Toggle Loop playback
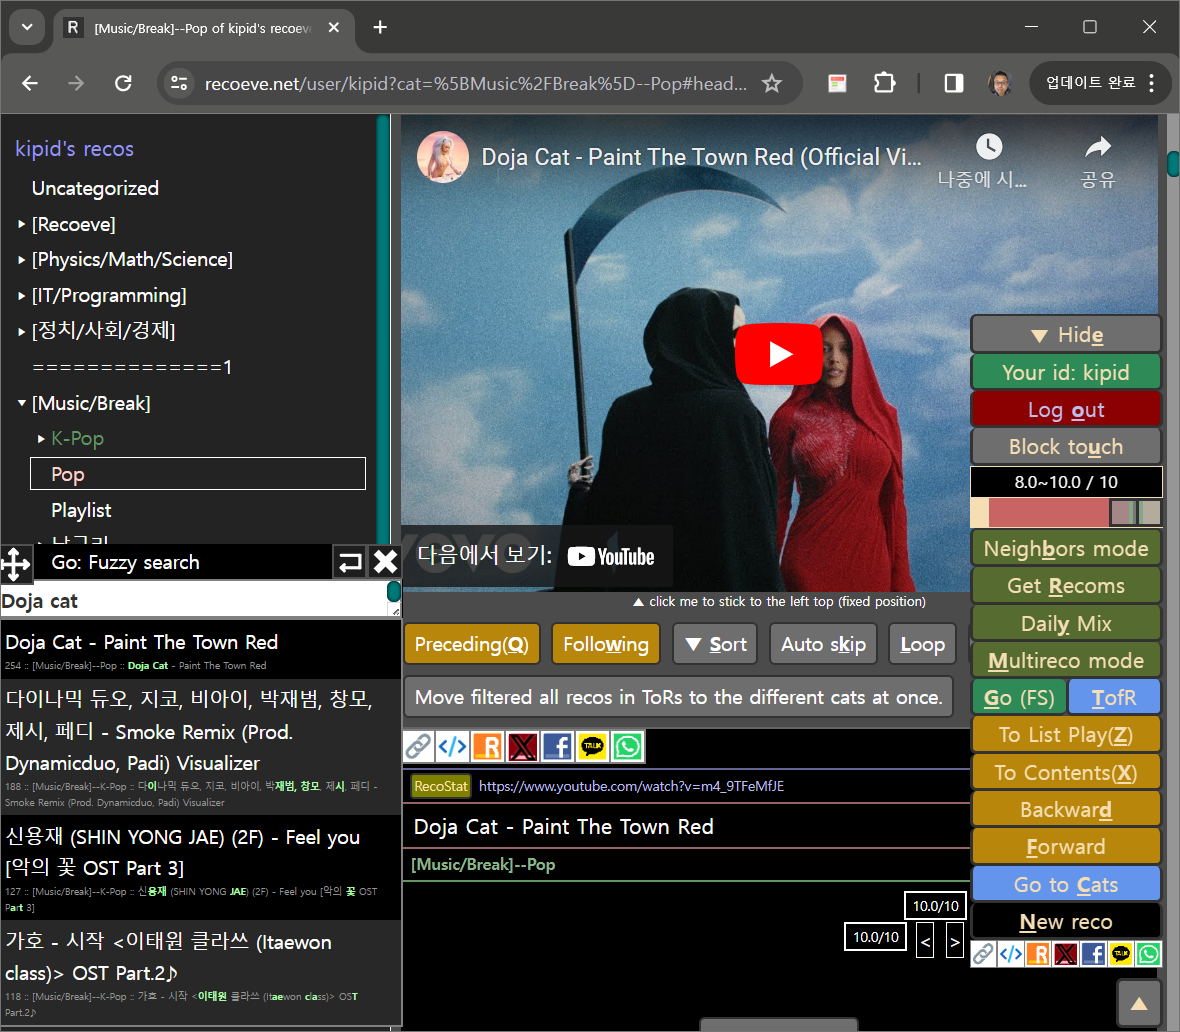 (923, 644)
